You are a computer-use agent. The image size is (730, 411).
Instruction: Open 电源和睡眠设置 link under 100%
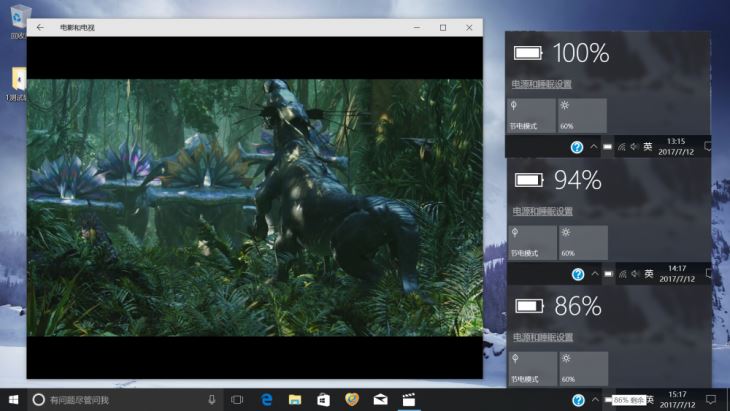point(541,84)
